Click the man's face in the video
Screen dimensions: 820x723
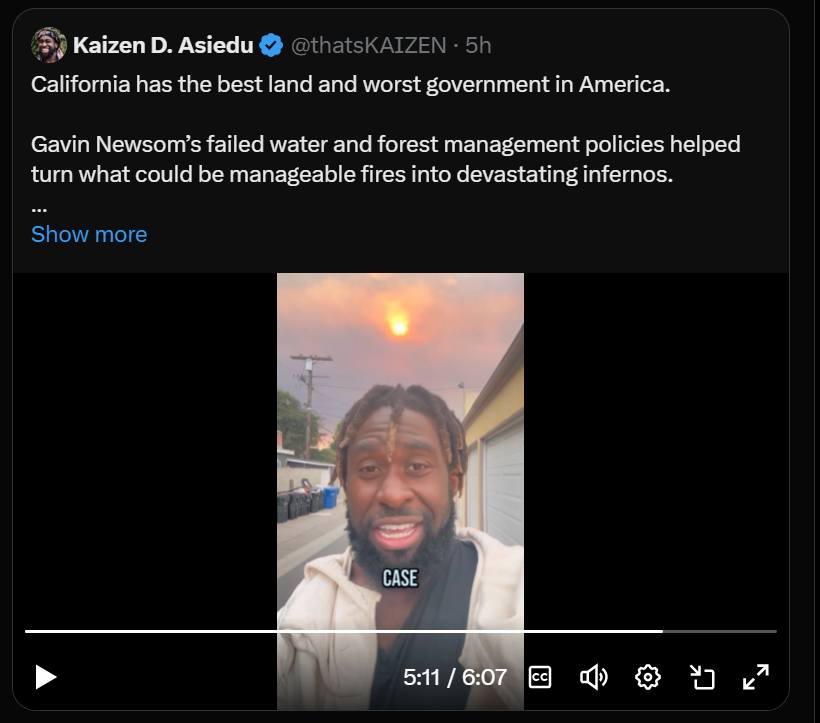tap(398, 480)
